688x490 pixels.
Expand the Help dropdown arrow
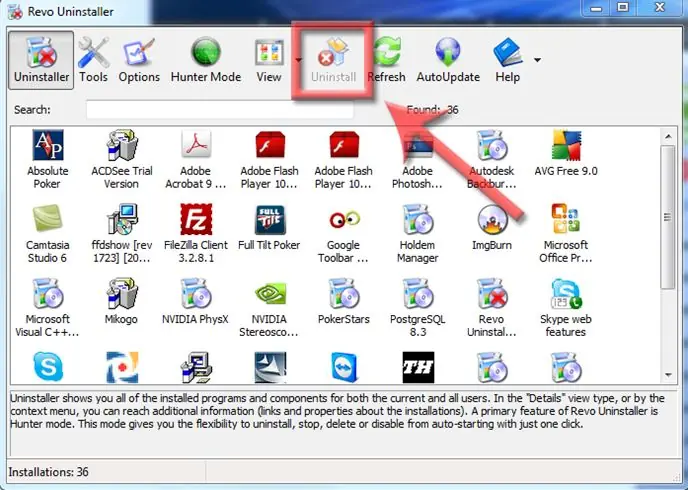pos(537,60)
